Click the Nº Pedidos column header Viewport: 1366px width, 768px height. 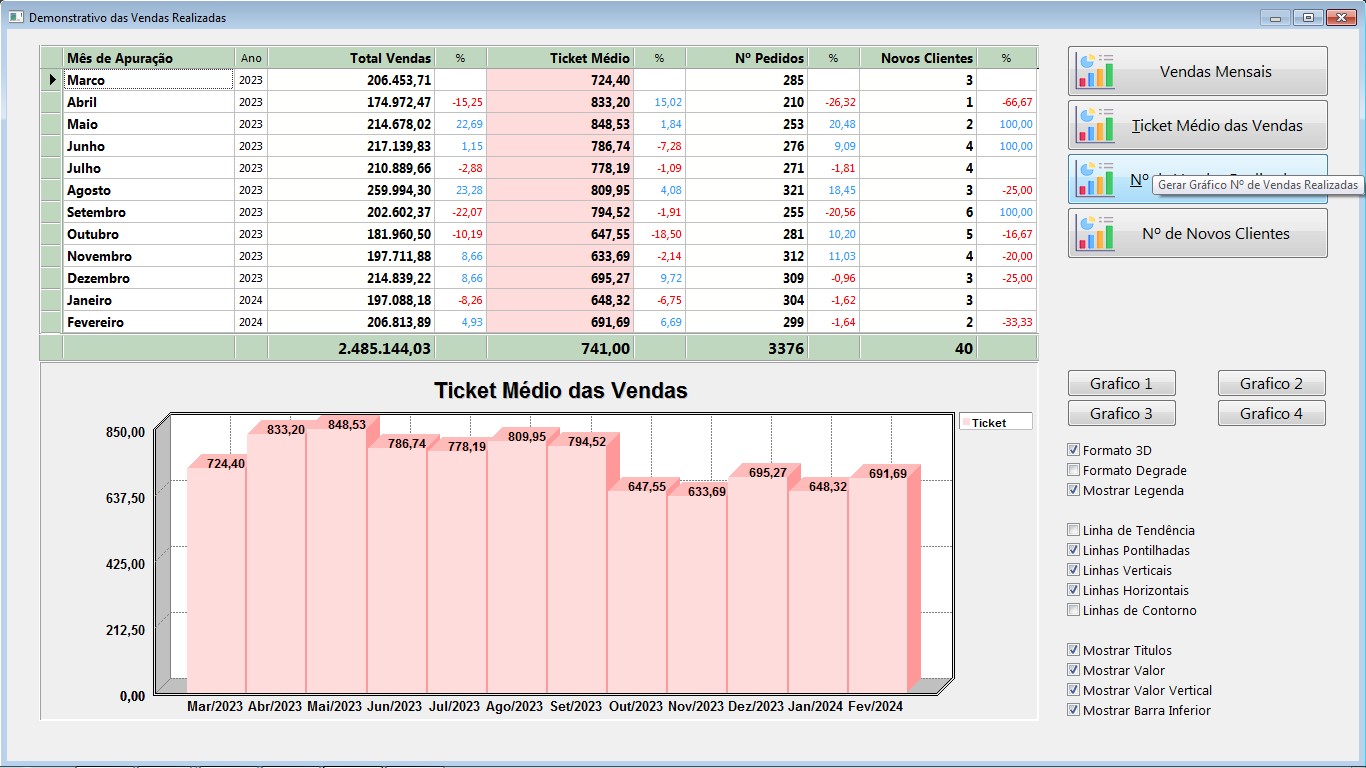[747, 58]
